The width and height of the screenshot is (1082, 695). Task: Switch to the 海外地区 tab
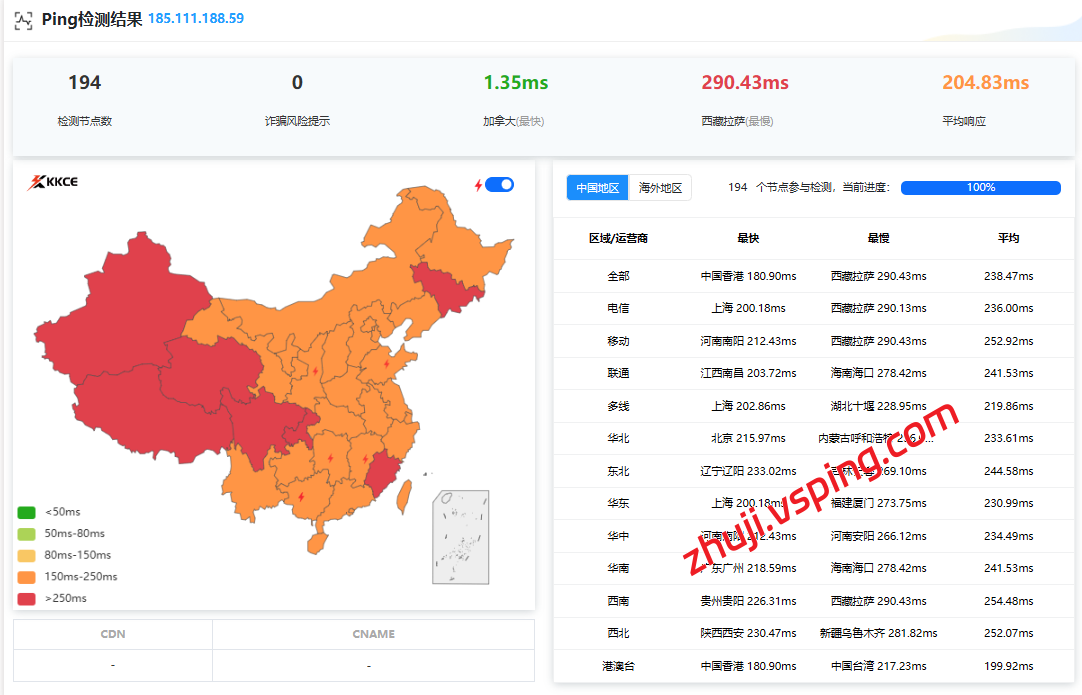point(660,188)
